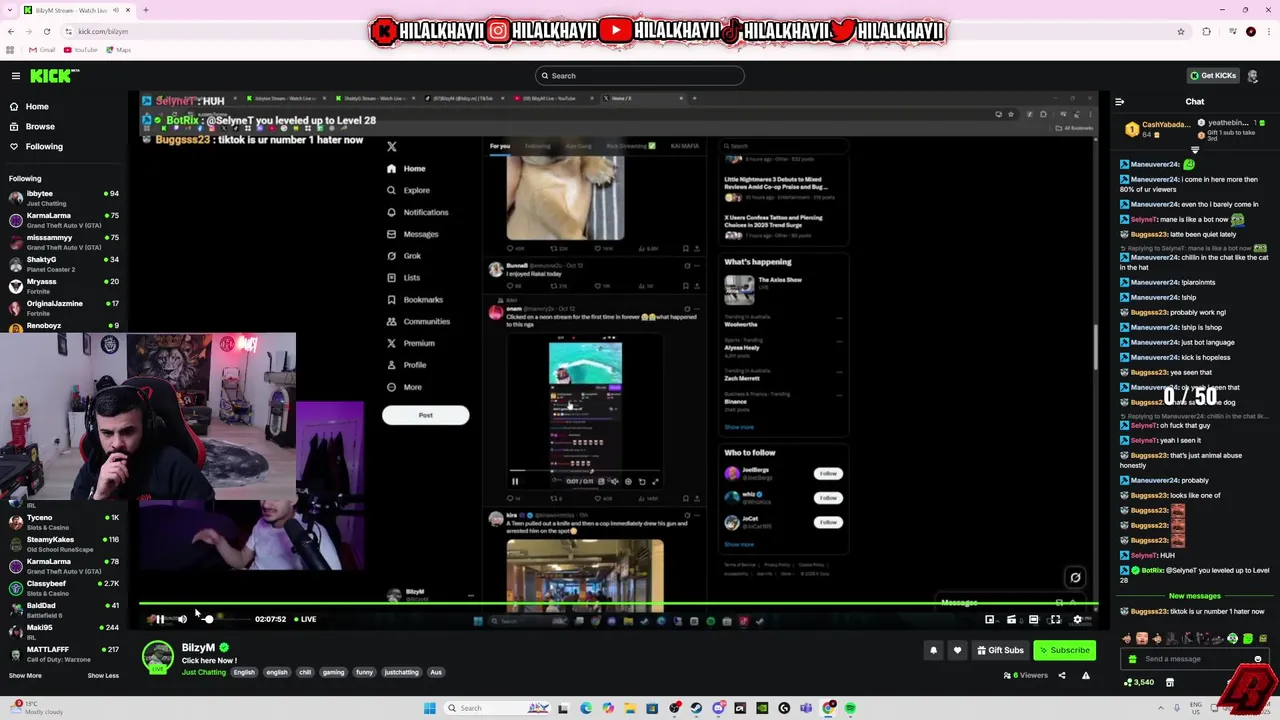
Task: Expand the gift leaderboard in chat
Action: click(1195, 150)
